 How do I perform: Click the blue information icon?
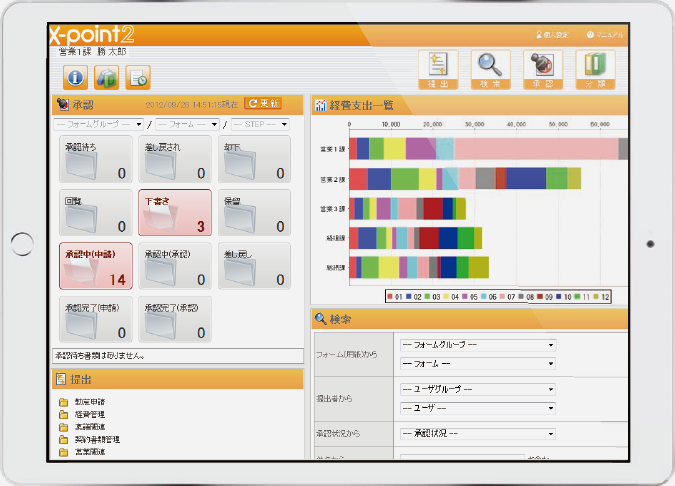[75, 77]
